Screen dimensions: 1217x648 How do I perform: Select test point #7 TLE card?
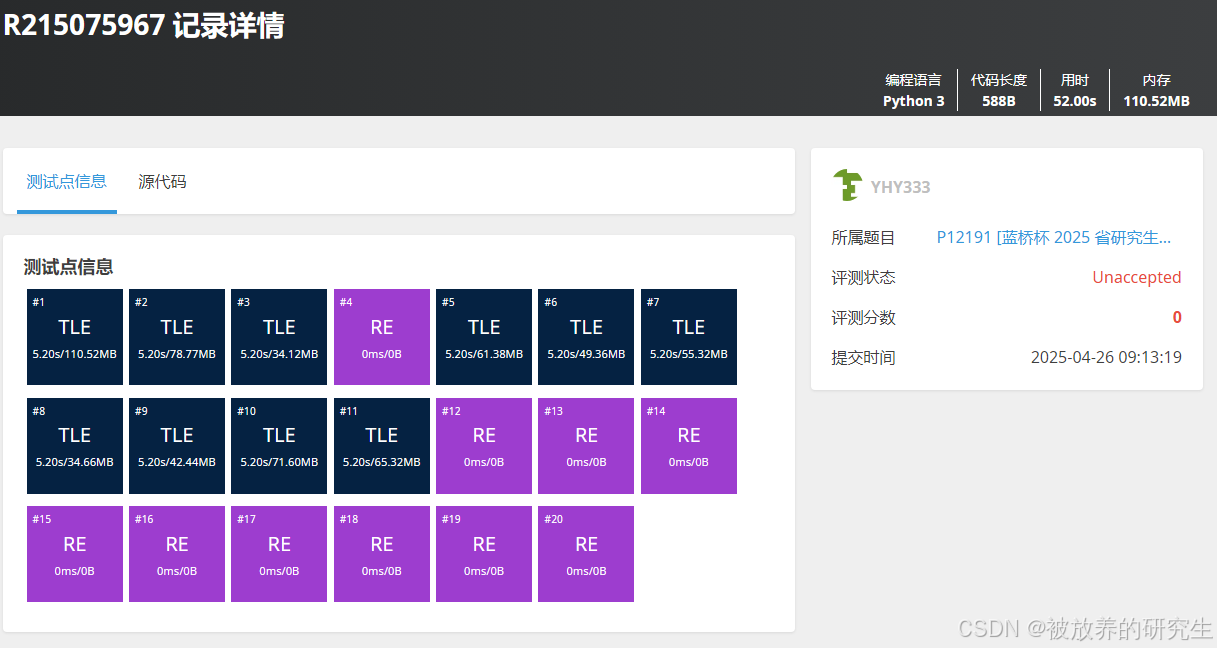689,337
